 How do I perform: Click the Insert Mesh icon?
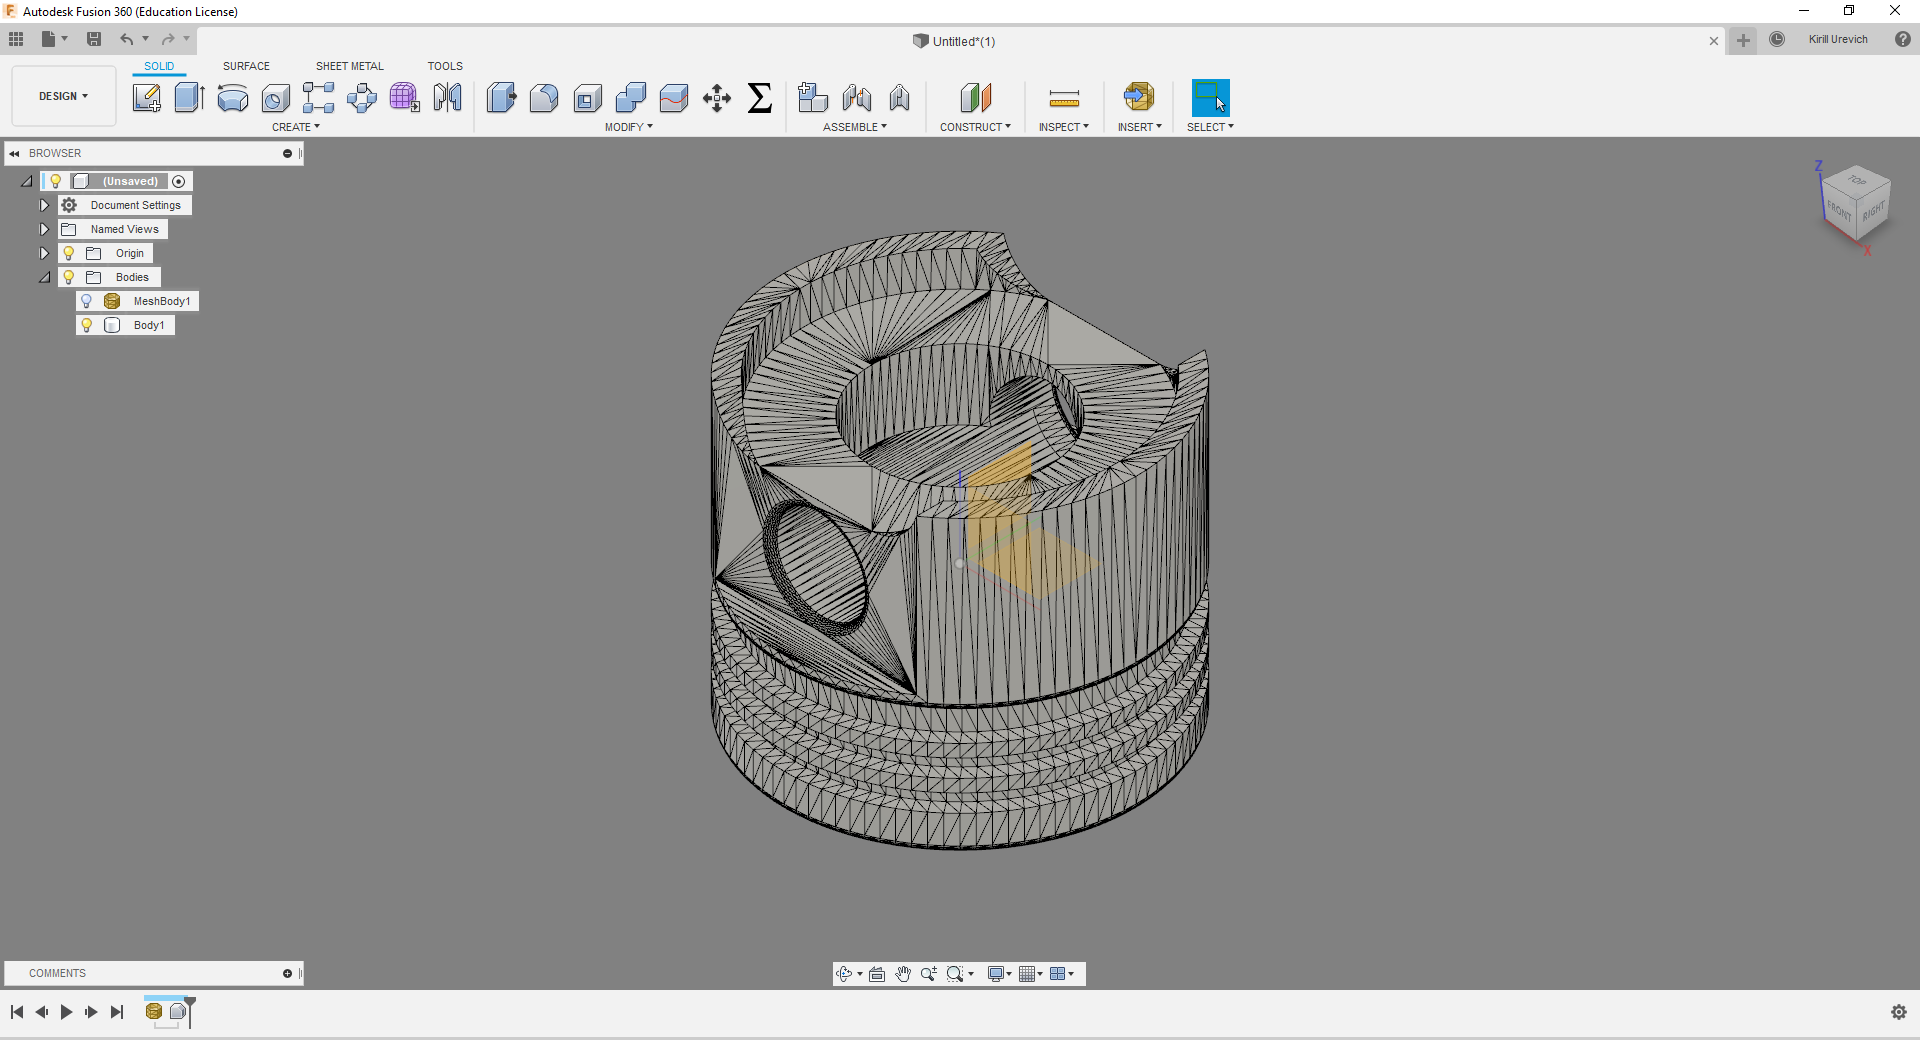[x=1139, y=97]
